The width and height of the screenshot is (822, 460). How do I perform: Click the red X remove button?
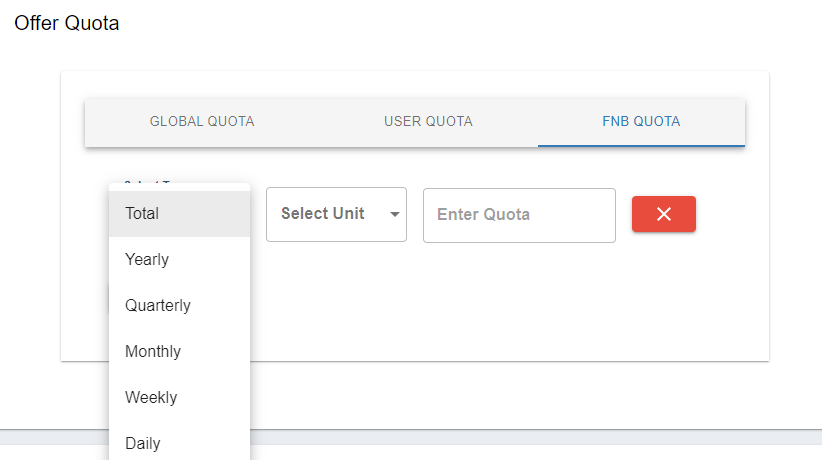[663, 214]
